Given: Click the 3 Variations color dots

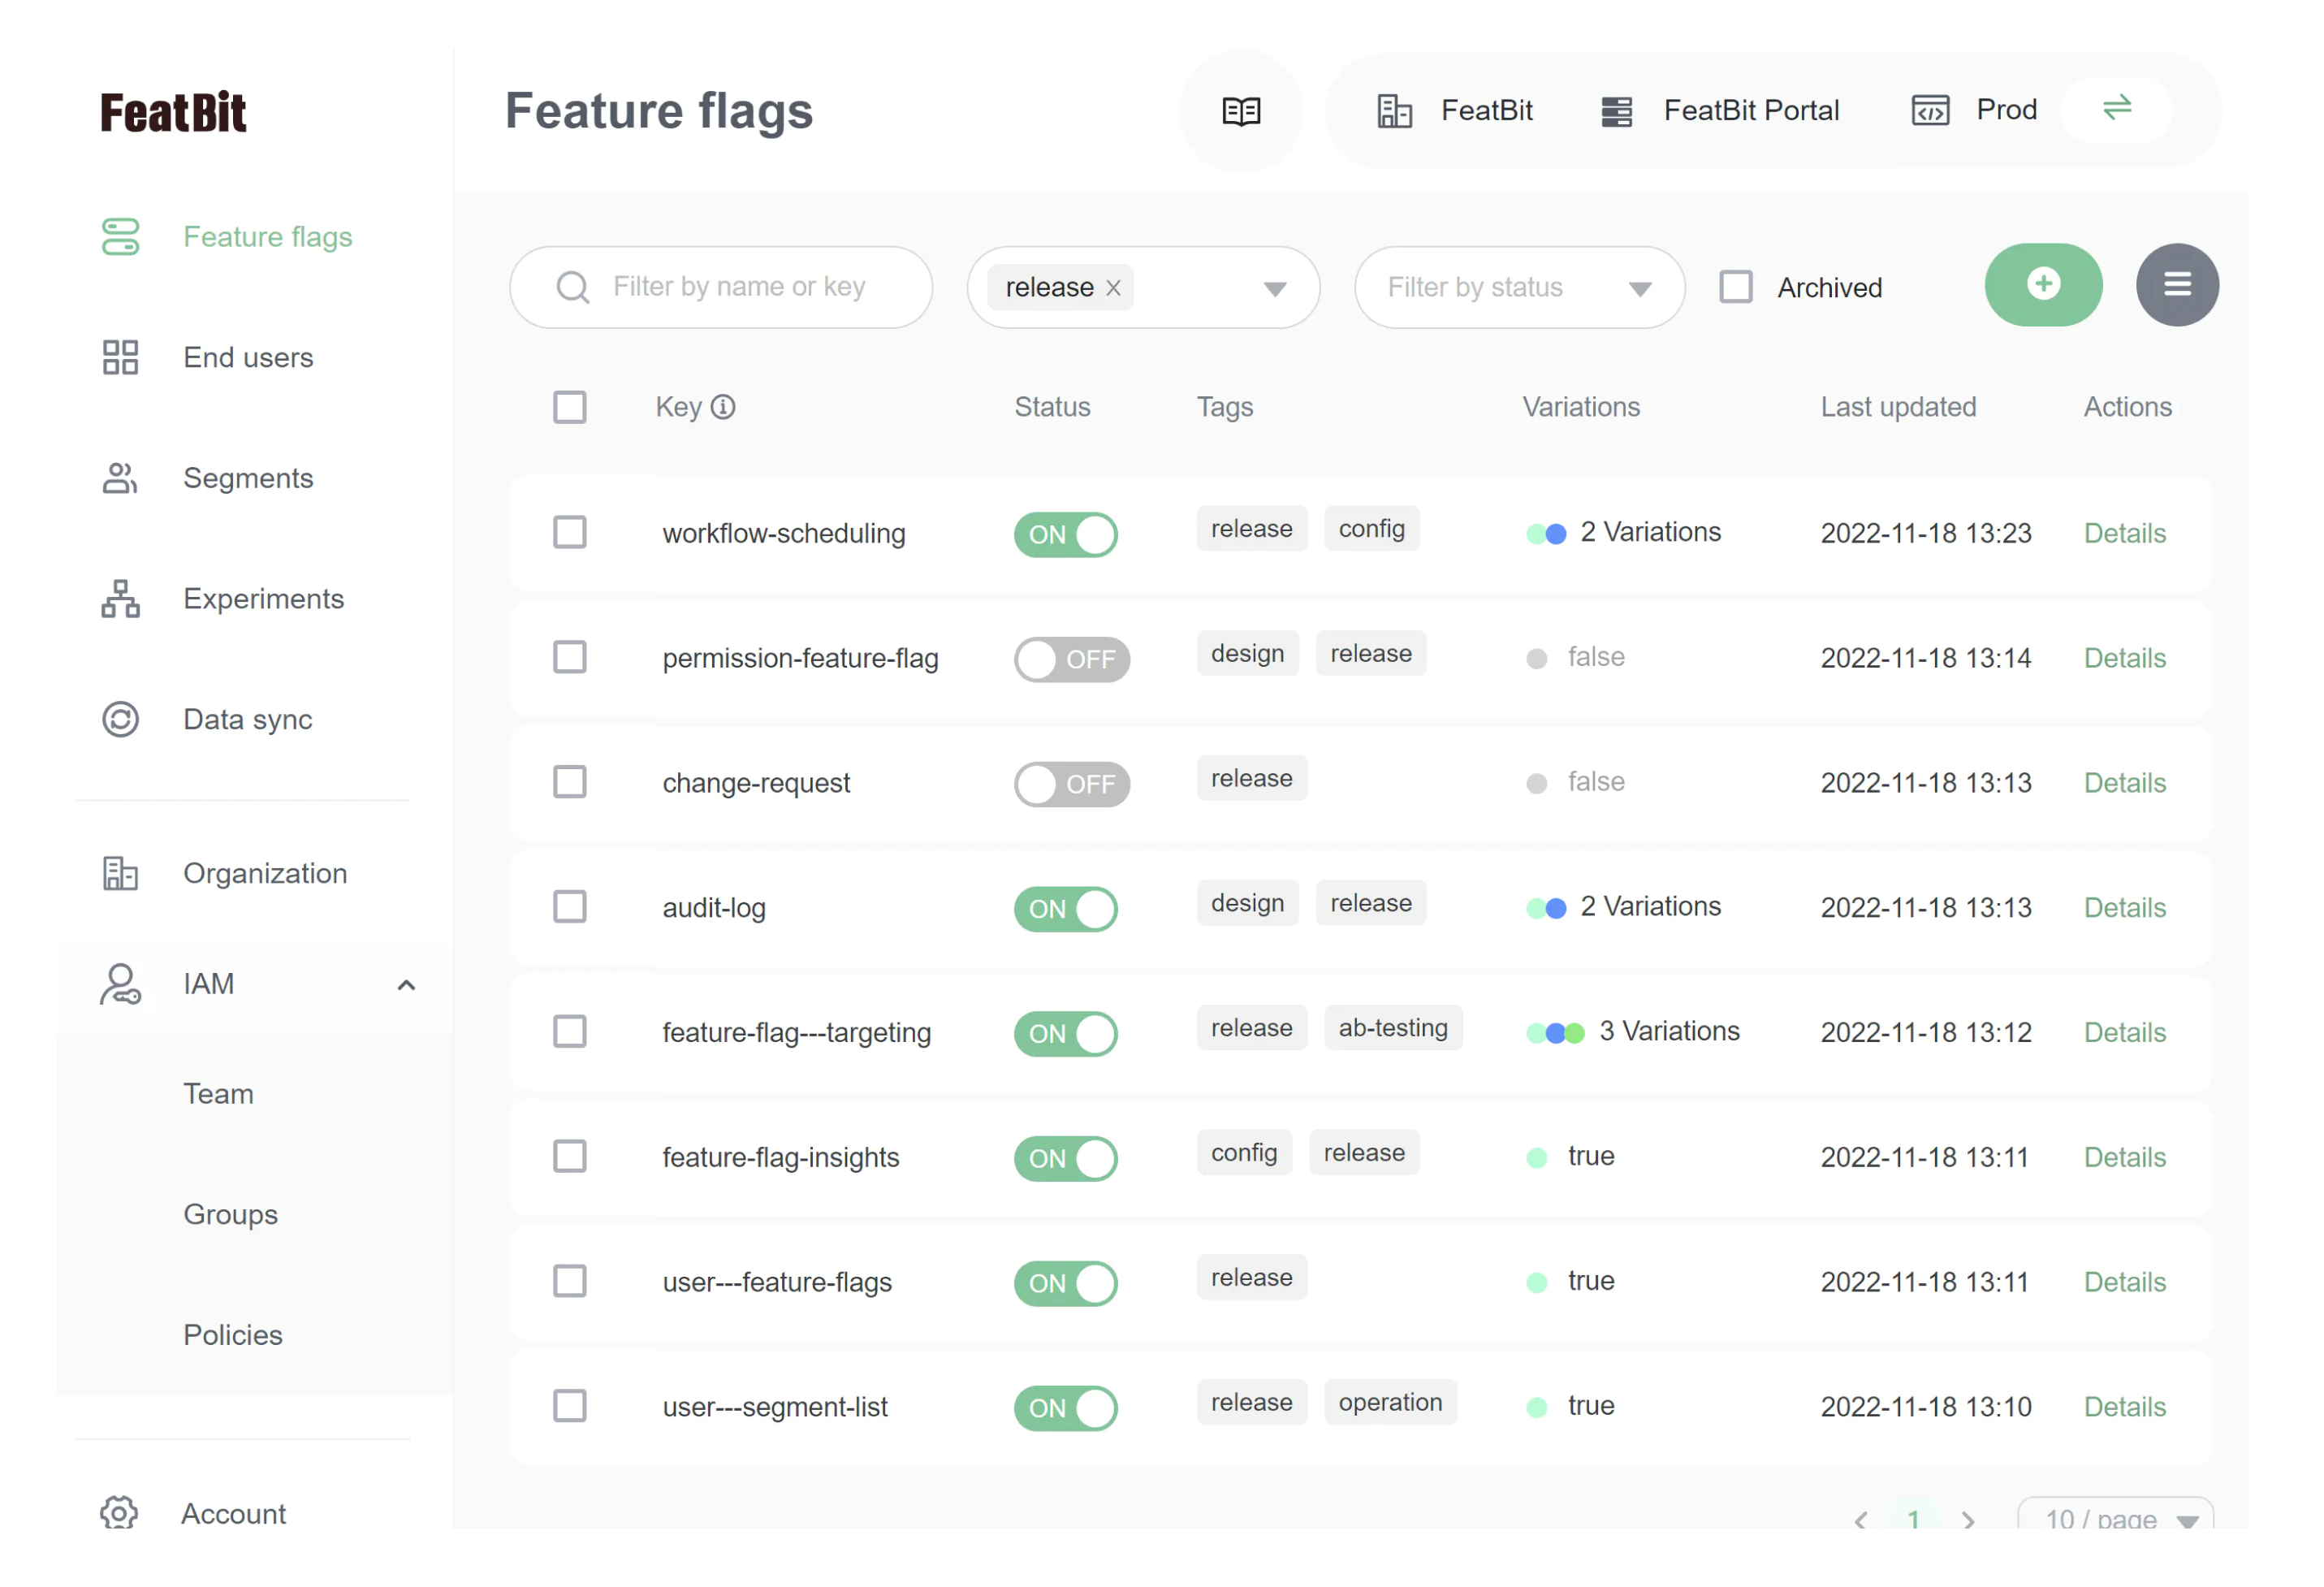Looking at the screenshot, I should coord(1555,1034).
